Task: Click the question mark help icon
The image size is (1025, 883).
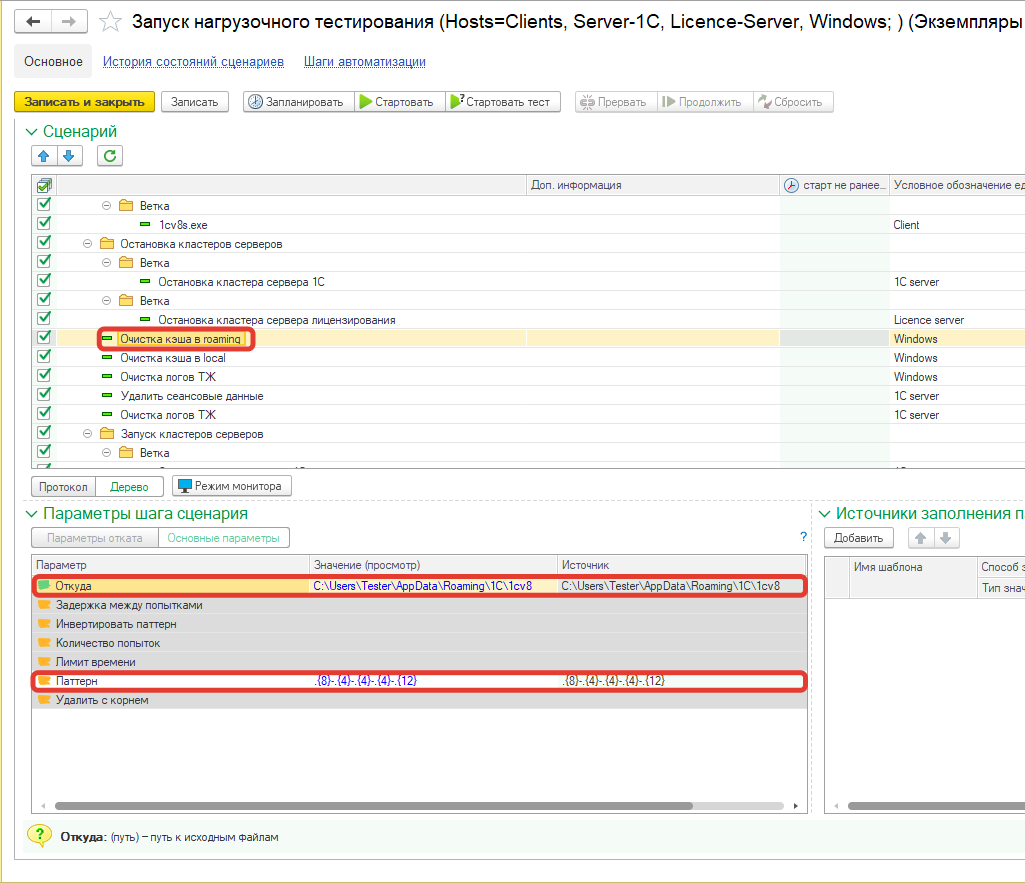Action: pyautogui.click(x=803, y=537)
